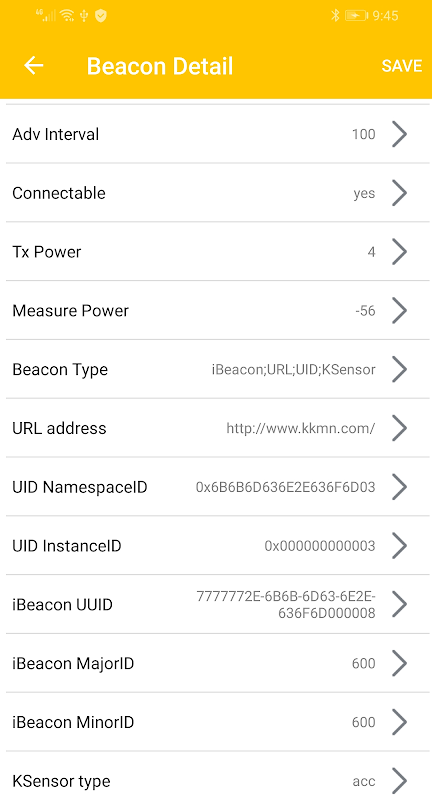The width and height of the screenshot is (432, 800).
Task: Tap the shield security status icon
Action: click(101, 16)
